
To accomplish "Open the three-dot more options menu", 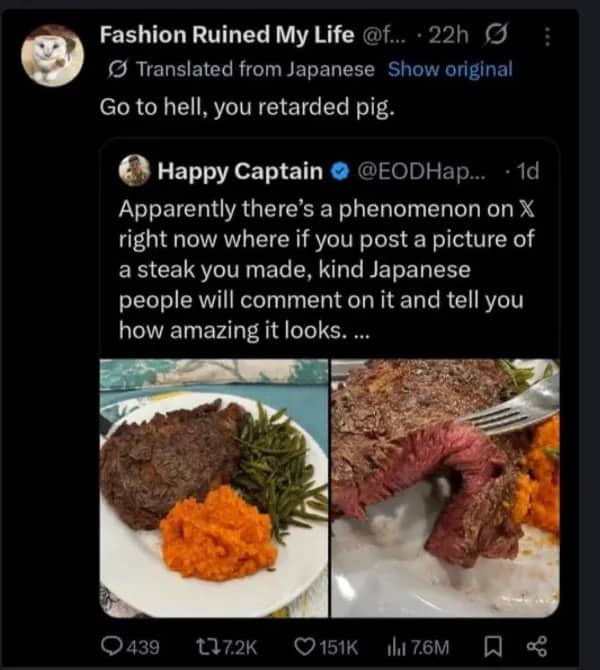I will point(547,37).
